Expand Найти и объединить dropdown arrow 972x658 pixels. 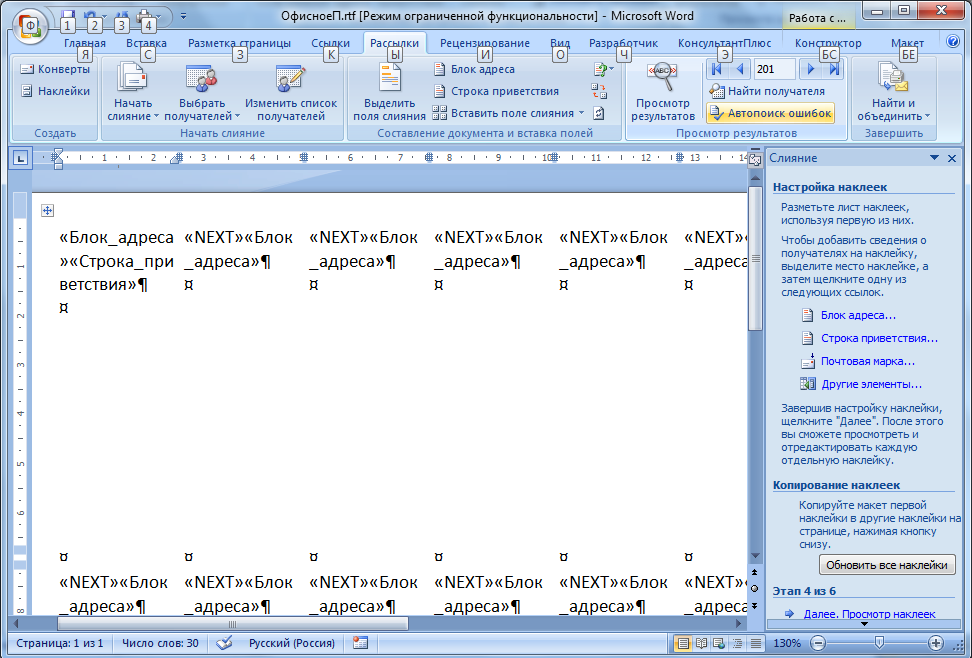pyautogui.click(x=927, y=116)
